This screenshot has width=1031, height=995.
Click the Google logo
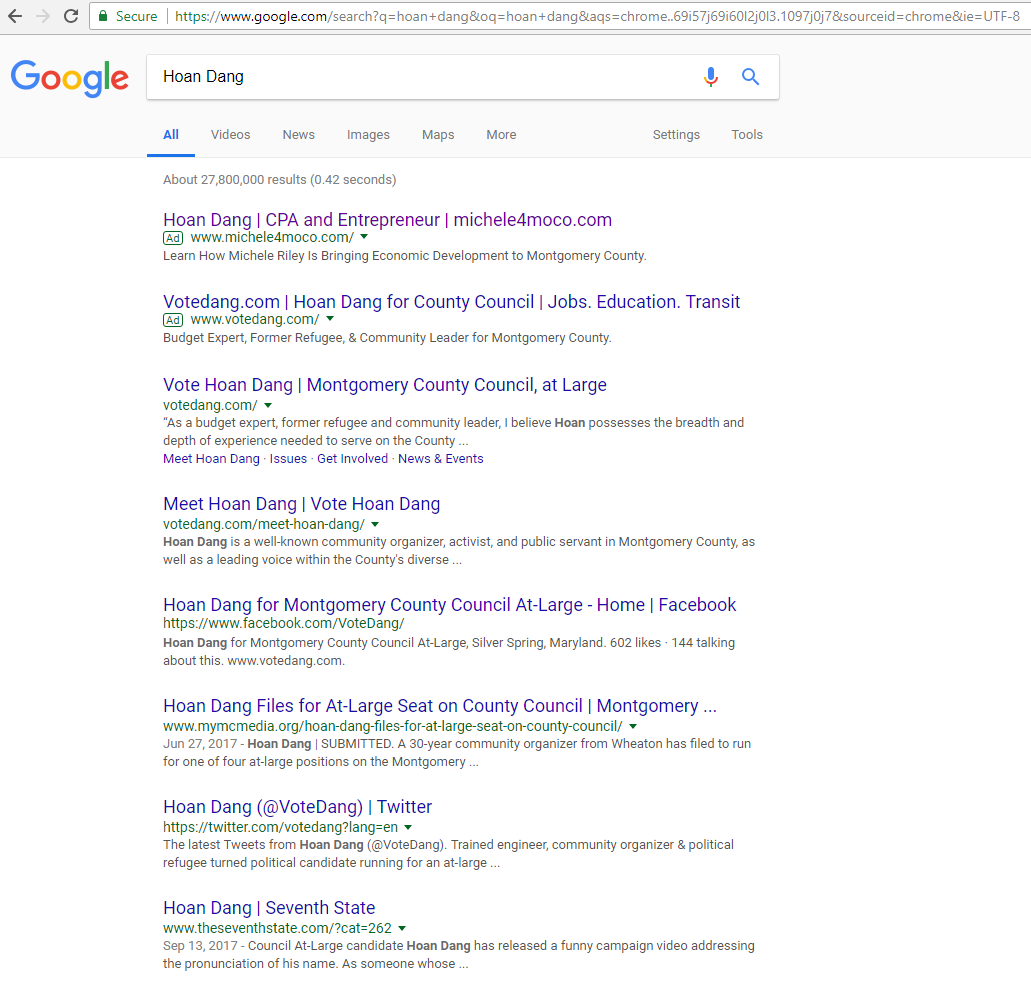[70, 78]
